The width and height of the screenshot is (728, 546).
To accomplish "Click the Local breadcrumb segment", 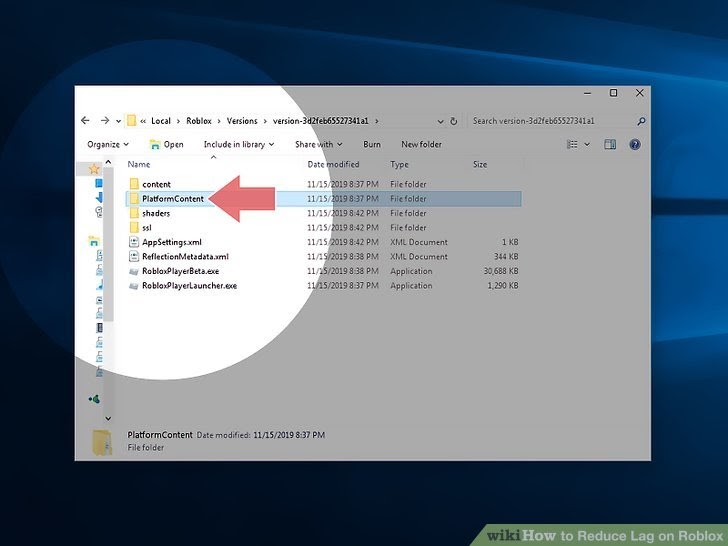I will coord(161,121).
